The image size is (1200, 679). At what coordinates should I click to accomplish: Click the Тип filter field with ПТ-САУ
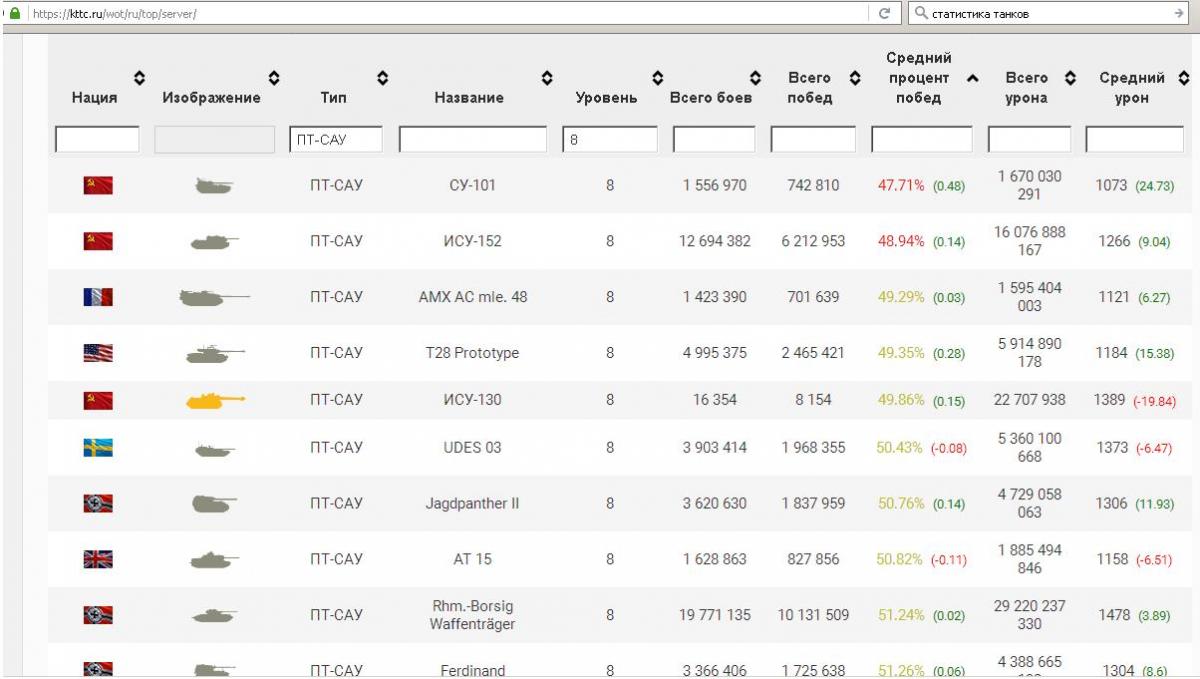coord(336,140)
